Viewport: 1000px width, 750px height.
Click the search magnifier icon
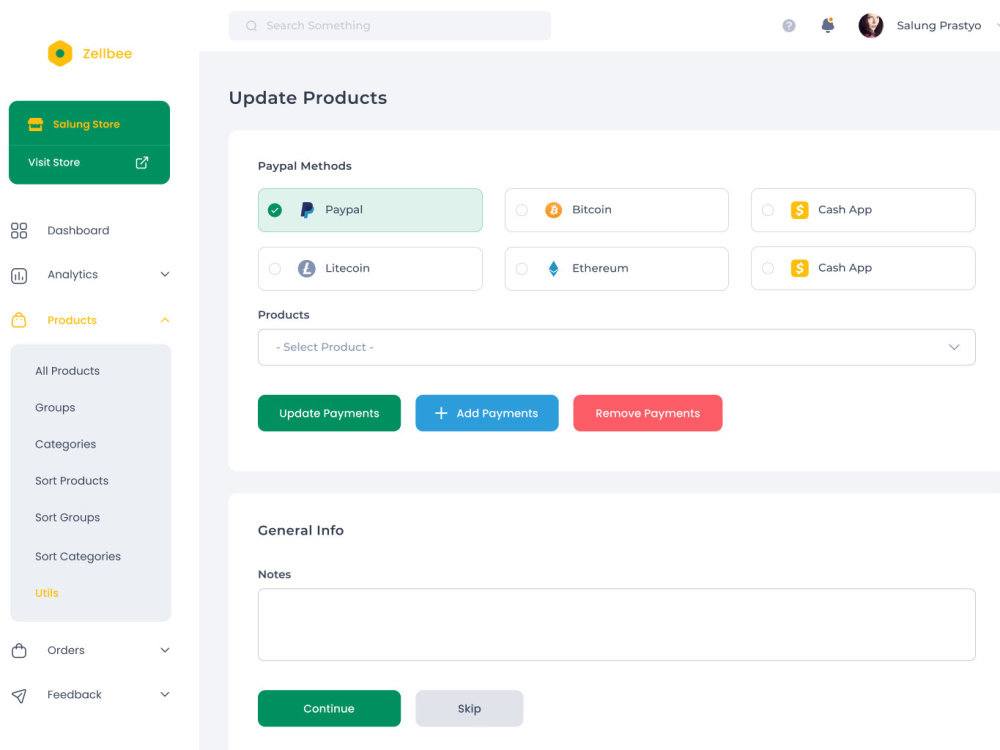[251, 26]
